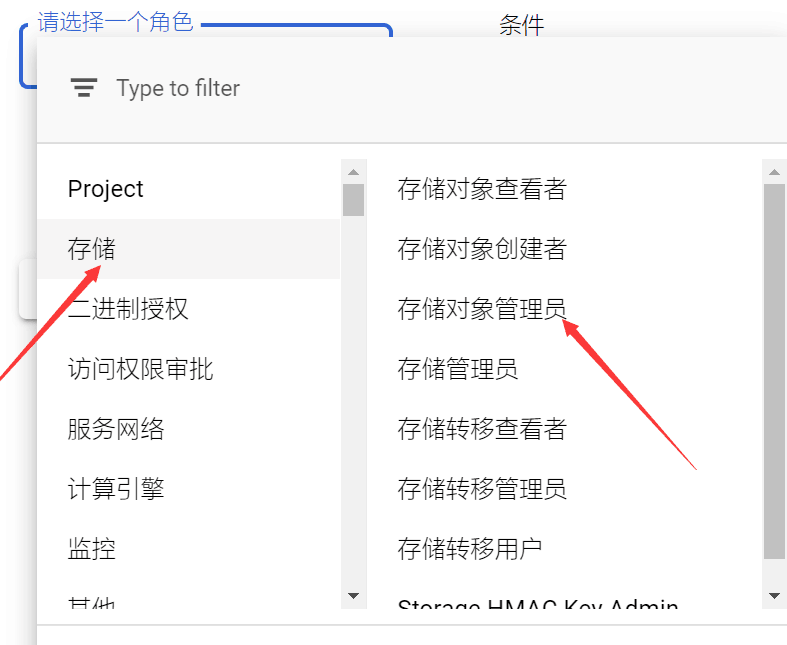
Task: Select the 存储管理员 role
Action: point(458,369)
